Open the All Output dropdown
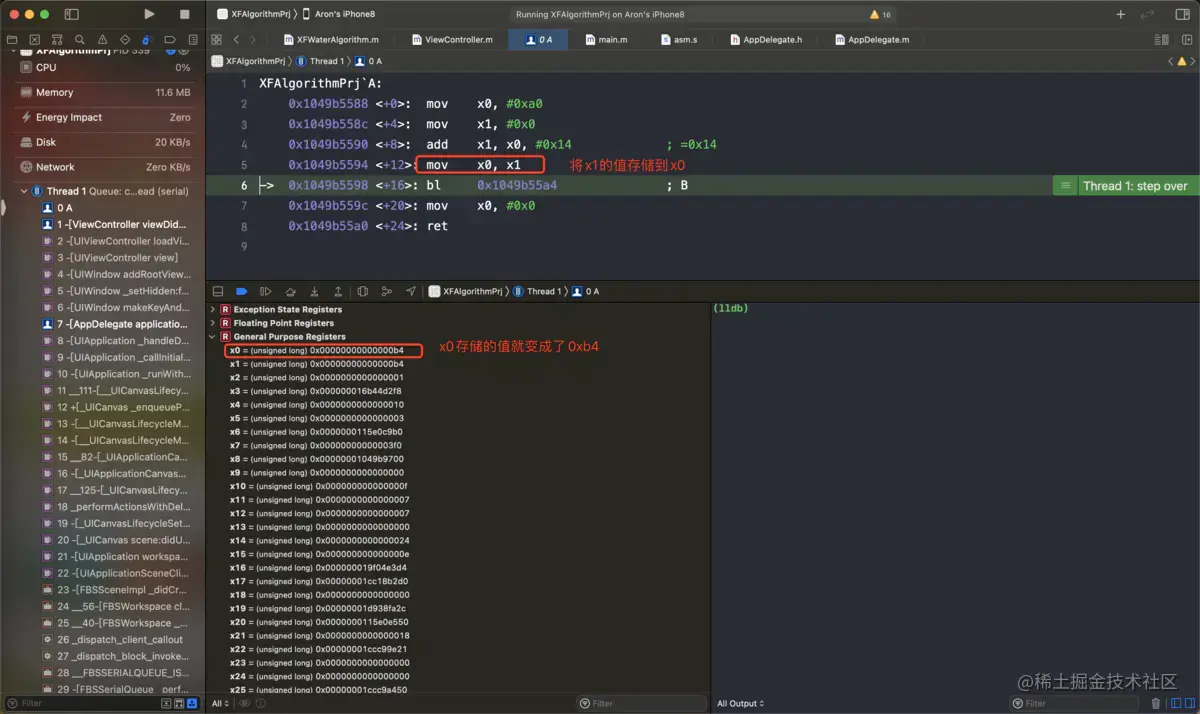 pyautogui.click(x=741, y=703)
